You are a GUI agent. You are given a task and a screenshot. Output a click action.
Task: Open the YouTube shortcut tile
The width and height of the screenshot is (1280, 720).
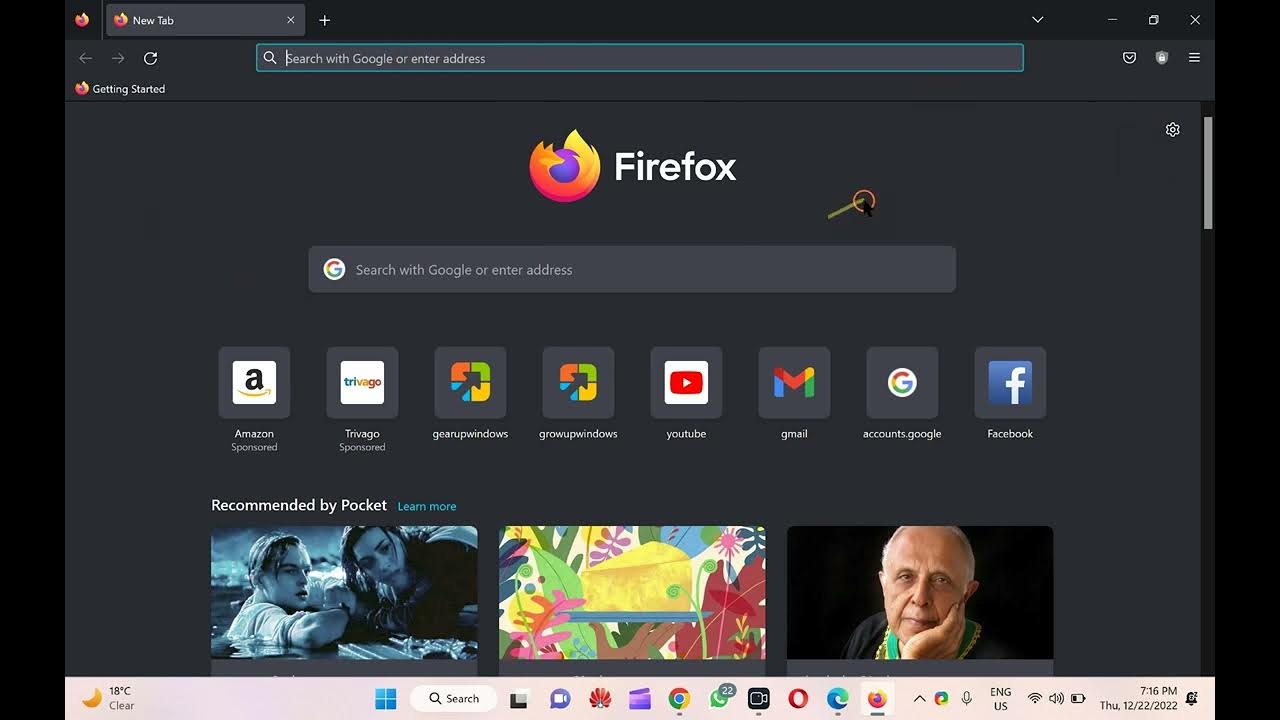[x=686, y=383]
